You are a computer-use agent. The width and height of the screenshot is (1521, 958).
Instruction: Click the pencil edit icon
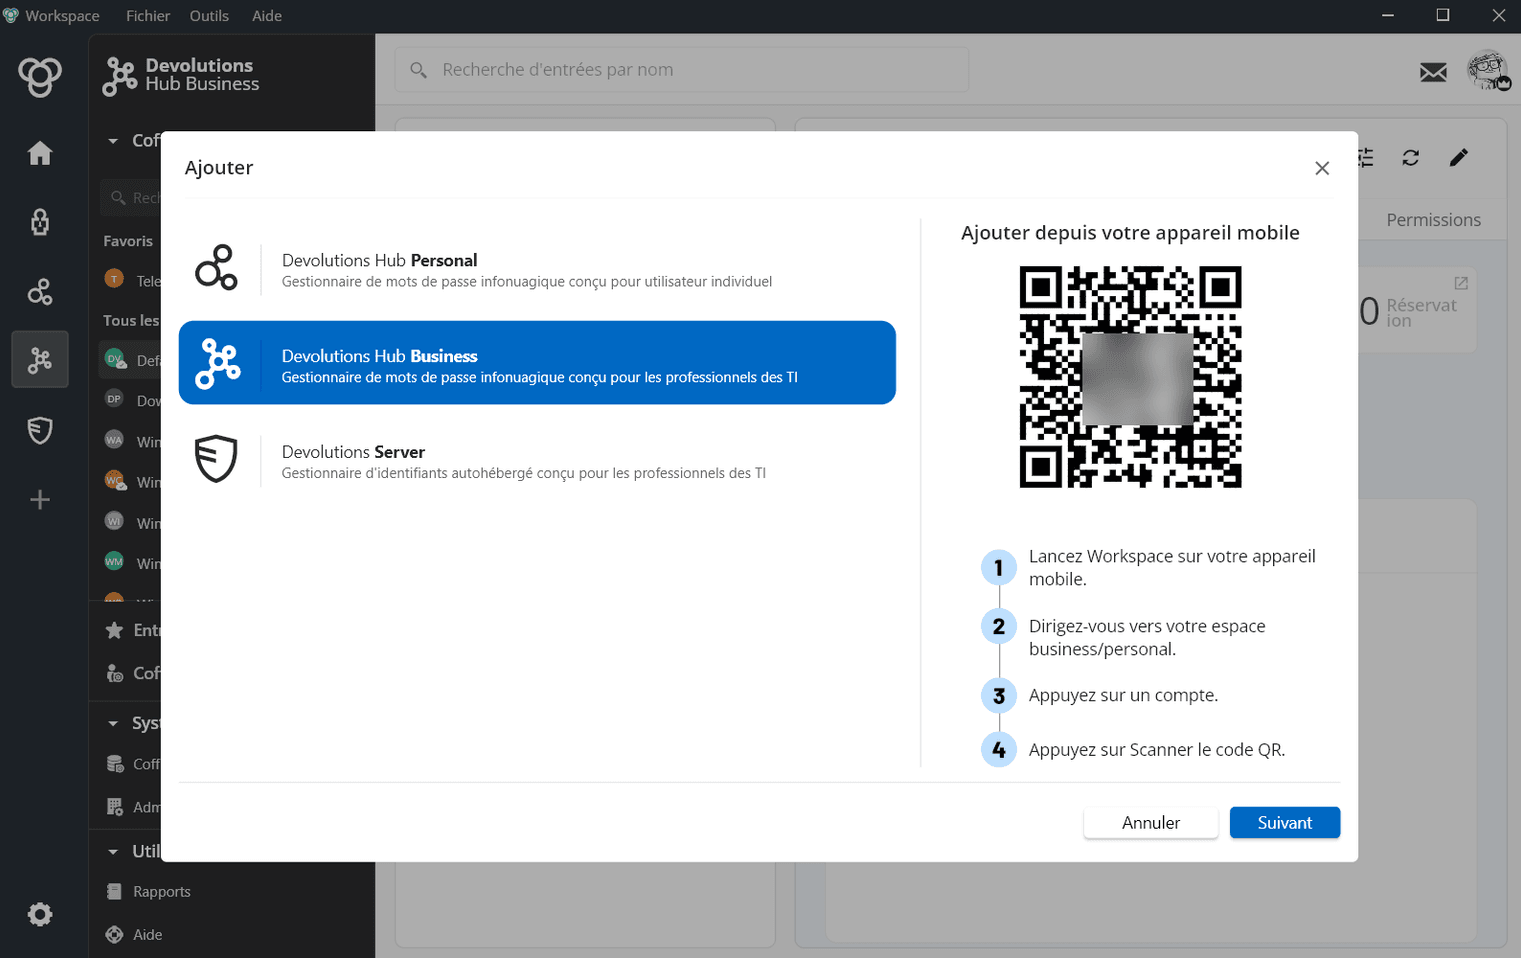pos(1458,158)
